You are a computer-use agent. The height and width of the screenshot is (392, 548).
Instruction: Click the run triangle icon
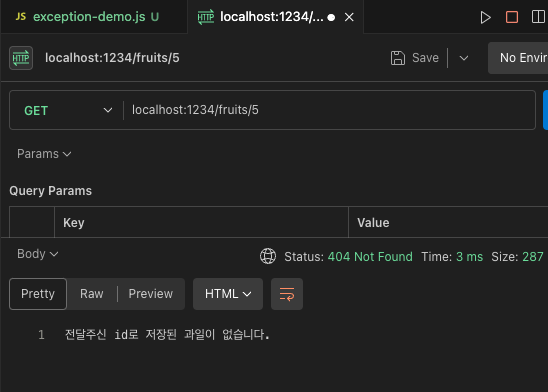coord(485,17)
